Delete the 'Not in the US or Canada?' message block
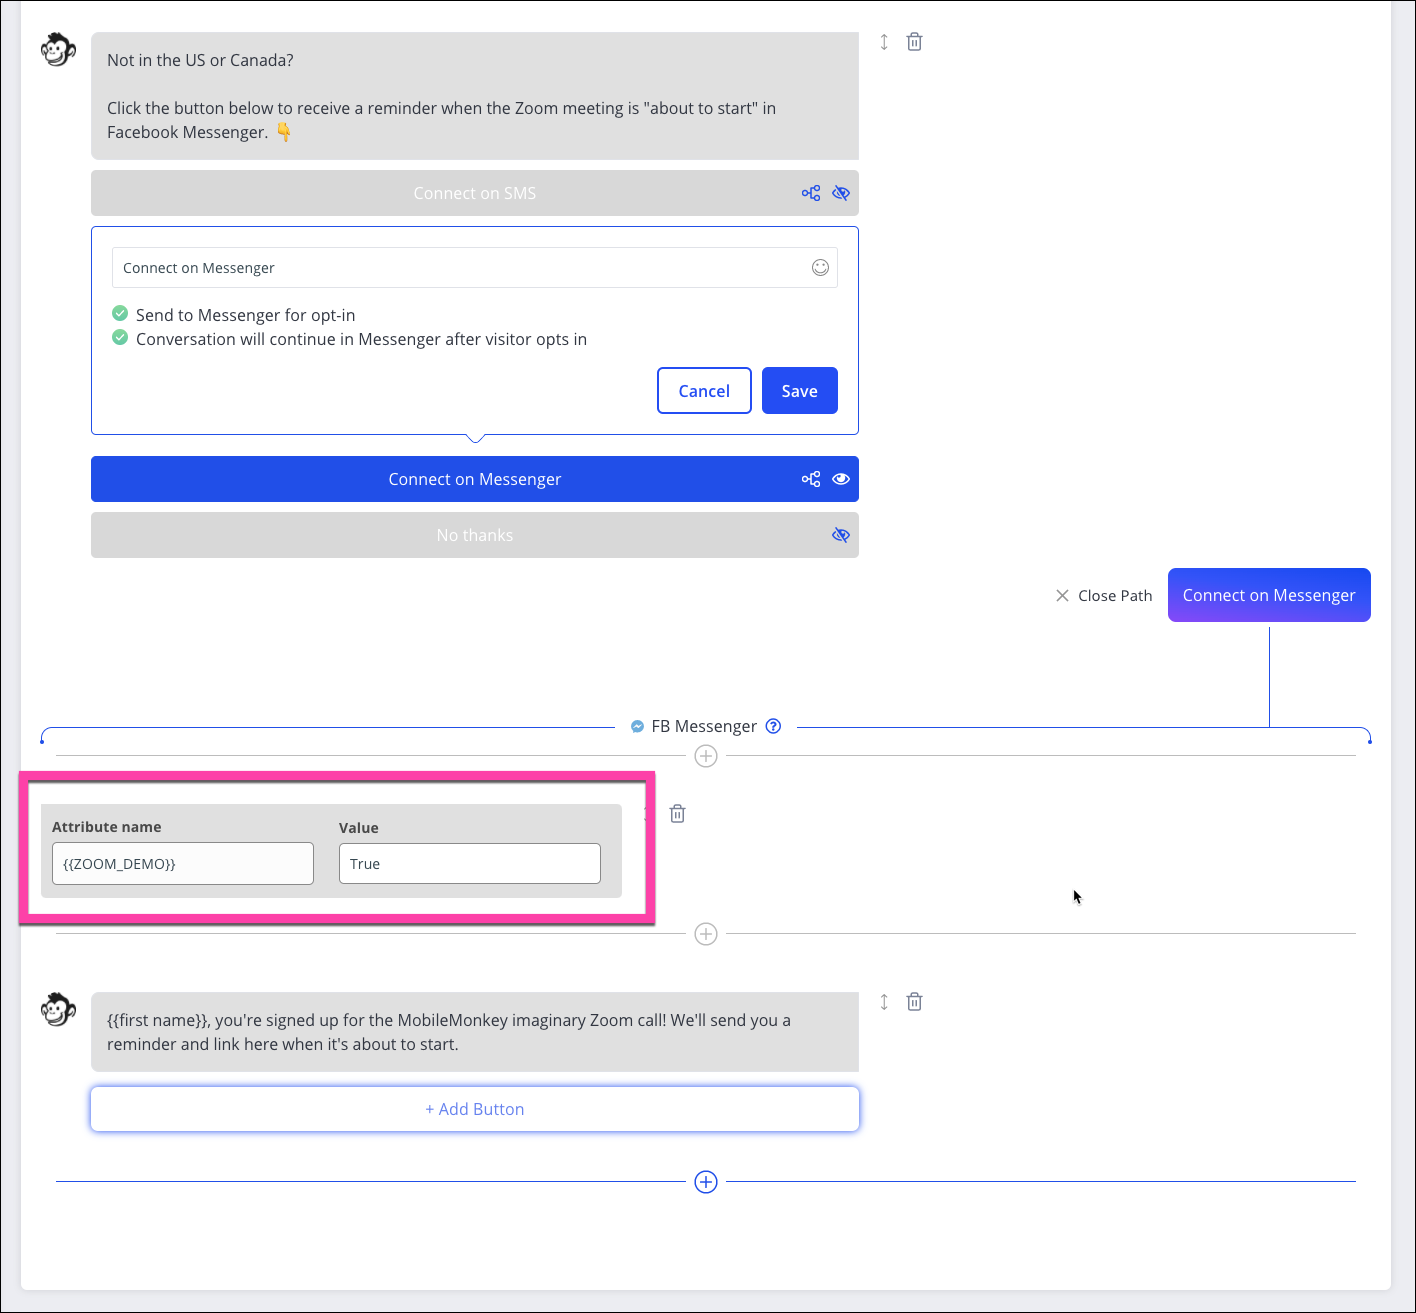The height and width of the screenshot is (1313, 1416). click(x=914, y=42)
